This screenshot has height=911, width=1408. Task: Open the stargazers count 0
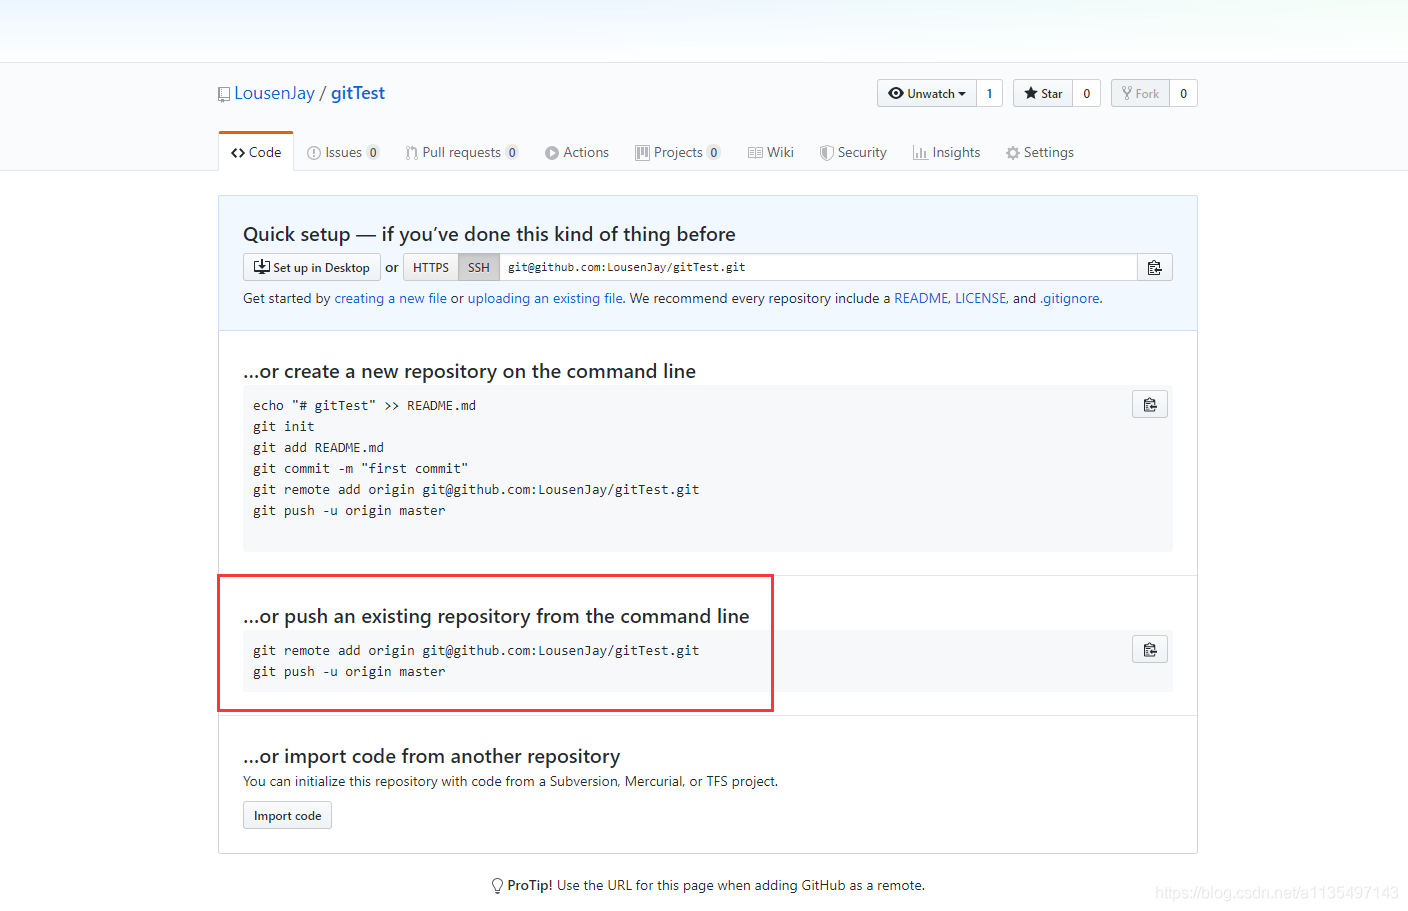[x=1086, y=93]
